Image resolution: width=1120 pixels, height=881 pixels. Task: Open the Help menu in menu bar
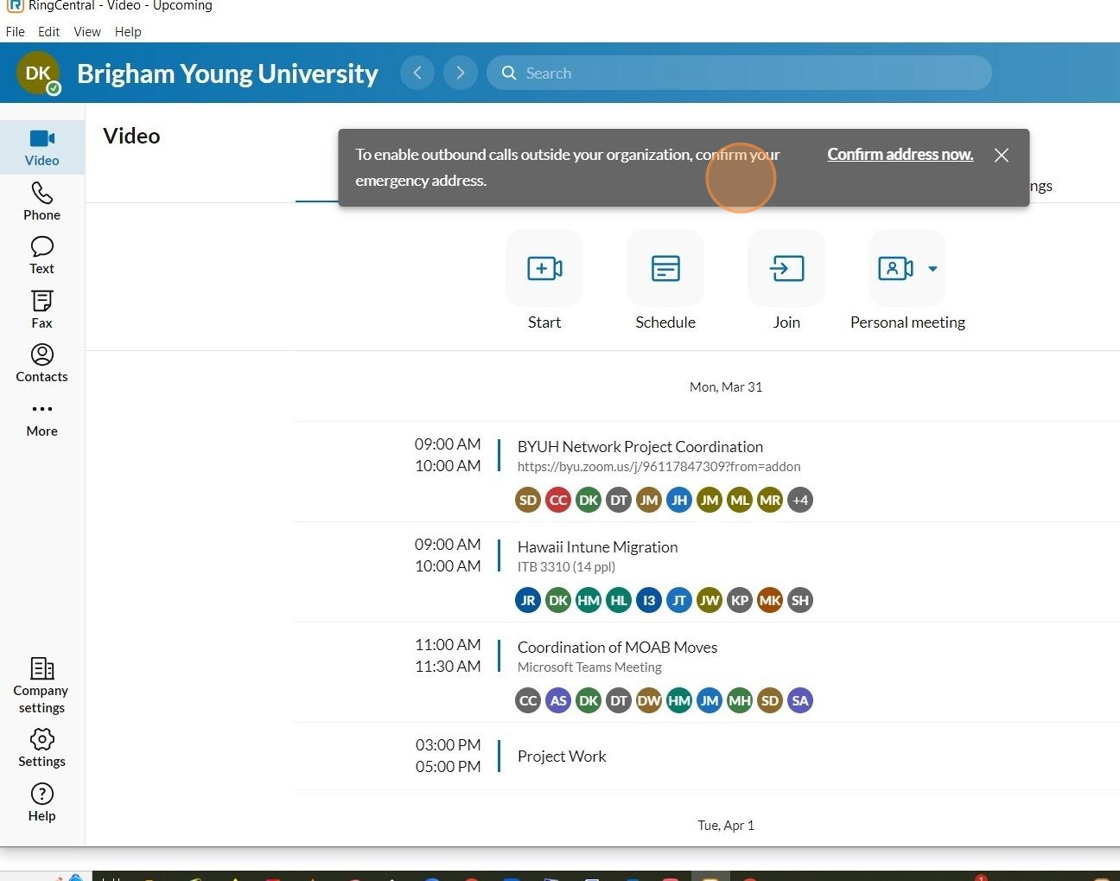pyautogui.click(x=128, y=31)
